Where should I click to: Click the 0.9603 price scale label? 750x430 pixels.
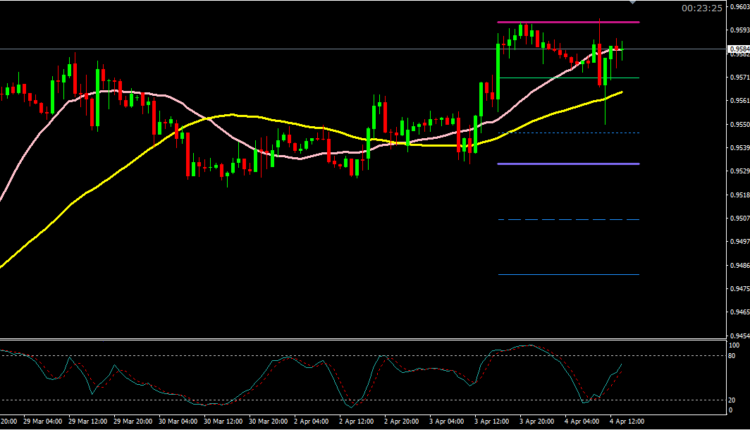736,4
